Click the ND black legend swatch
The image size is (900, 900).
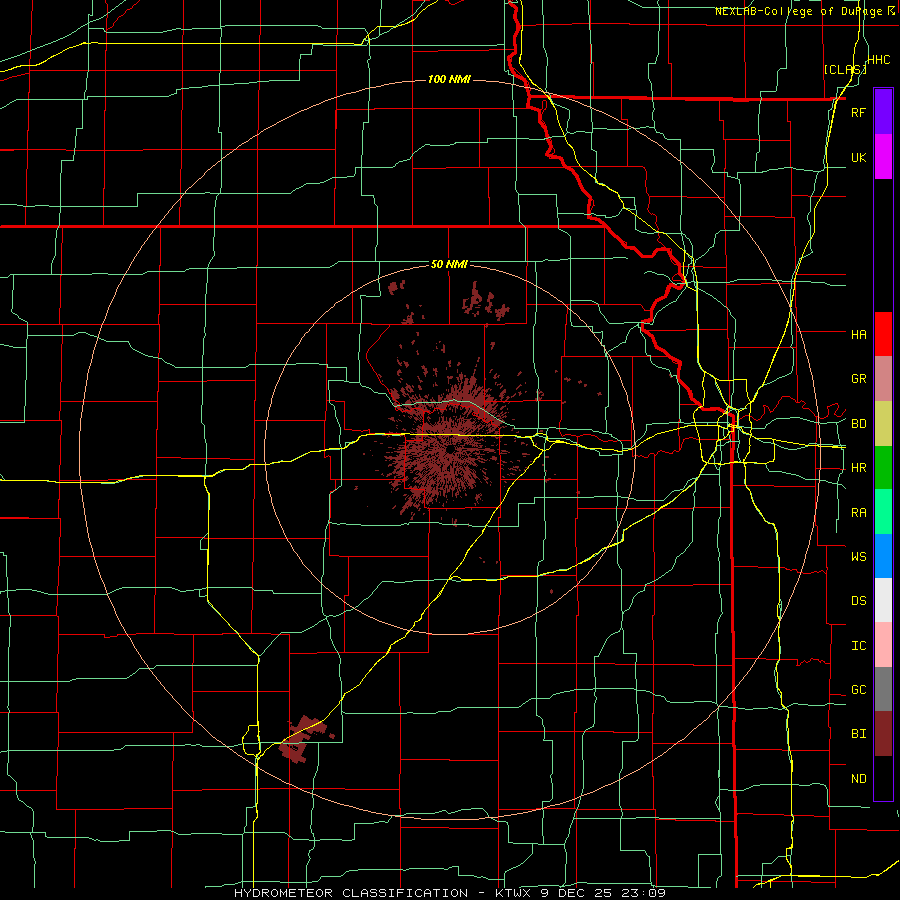[883, 778]
